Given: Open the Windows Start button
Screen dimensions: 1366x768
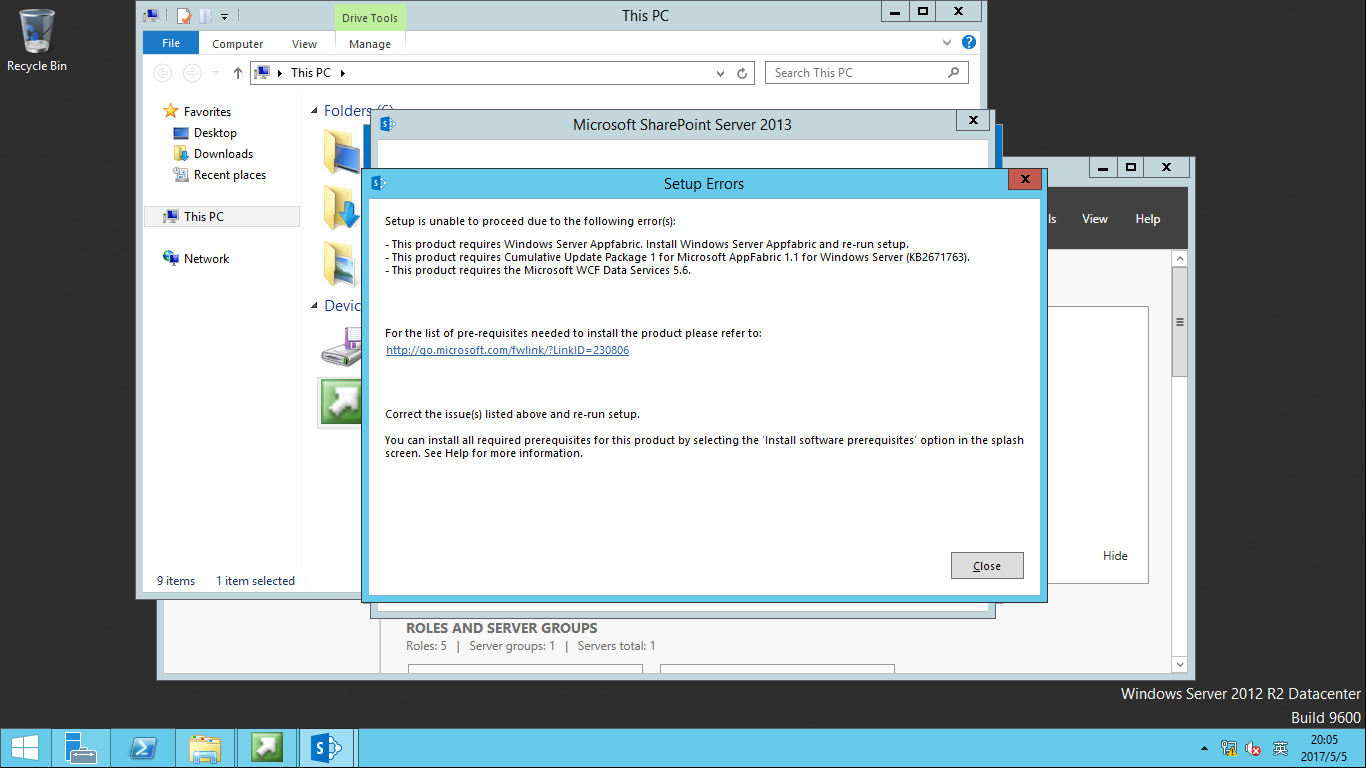Looking at the screenshot, I should 25,747.
